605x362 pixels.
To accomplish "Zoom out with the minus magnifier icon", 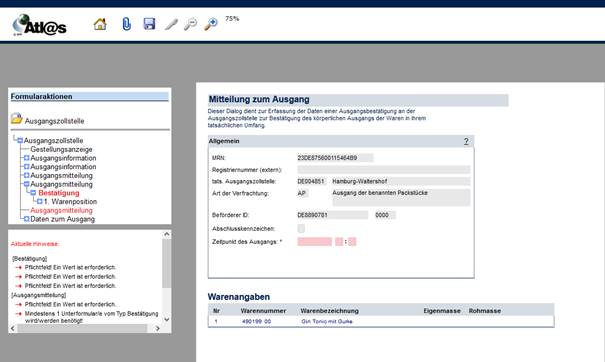I will click(190, 24).
